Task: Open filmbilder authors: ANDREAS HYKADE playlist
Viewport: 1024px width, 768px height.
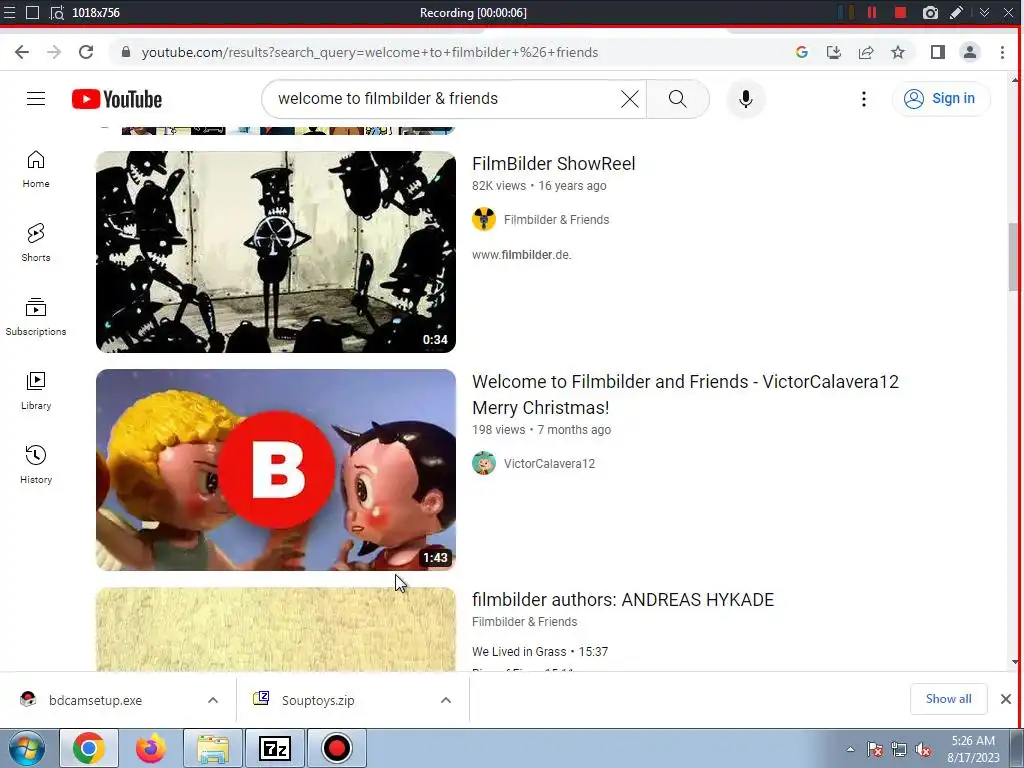Action: tap(623, 600)
